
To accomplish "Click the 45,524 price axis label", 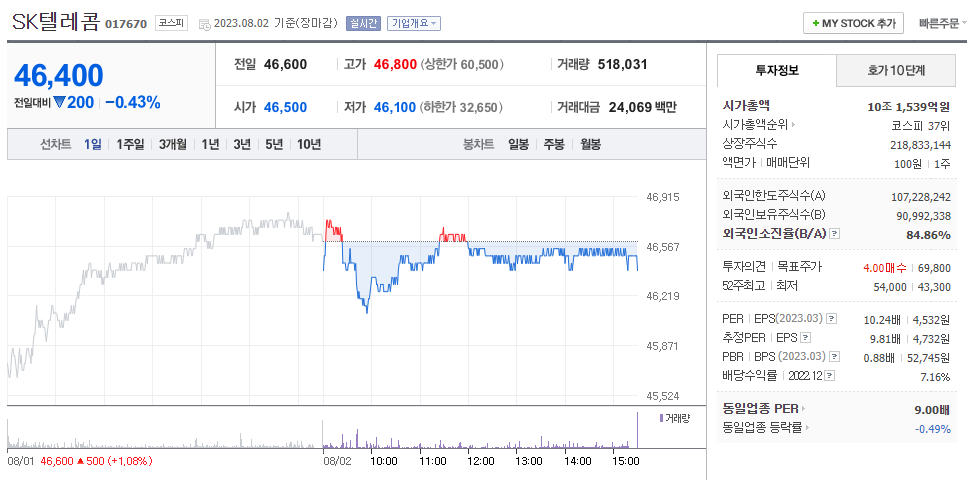I will click(x=662, y=395).
